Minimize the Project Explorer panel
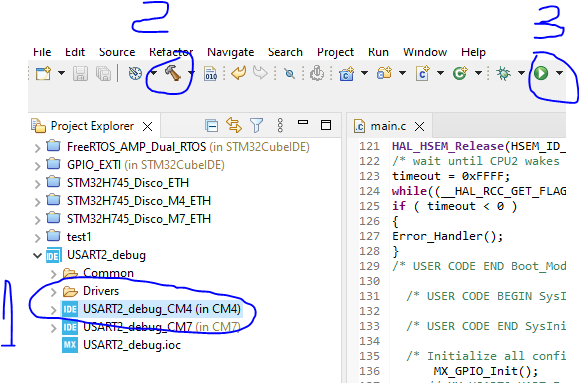The width and height of the screenshot is (579, 383). point(303,122)
